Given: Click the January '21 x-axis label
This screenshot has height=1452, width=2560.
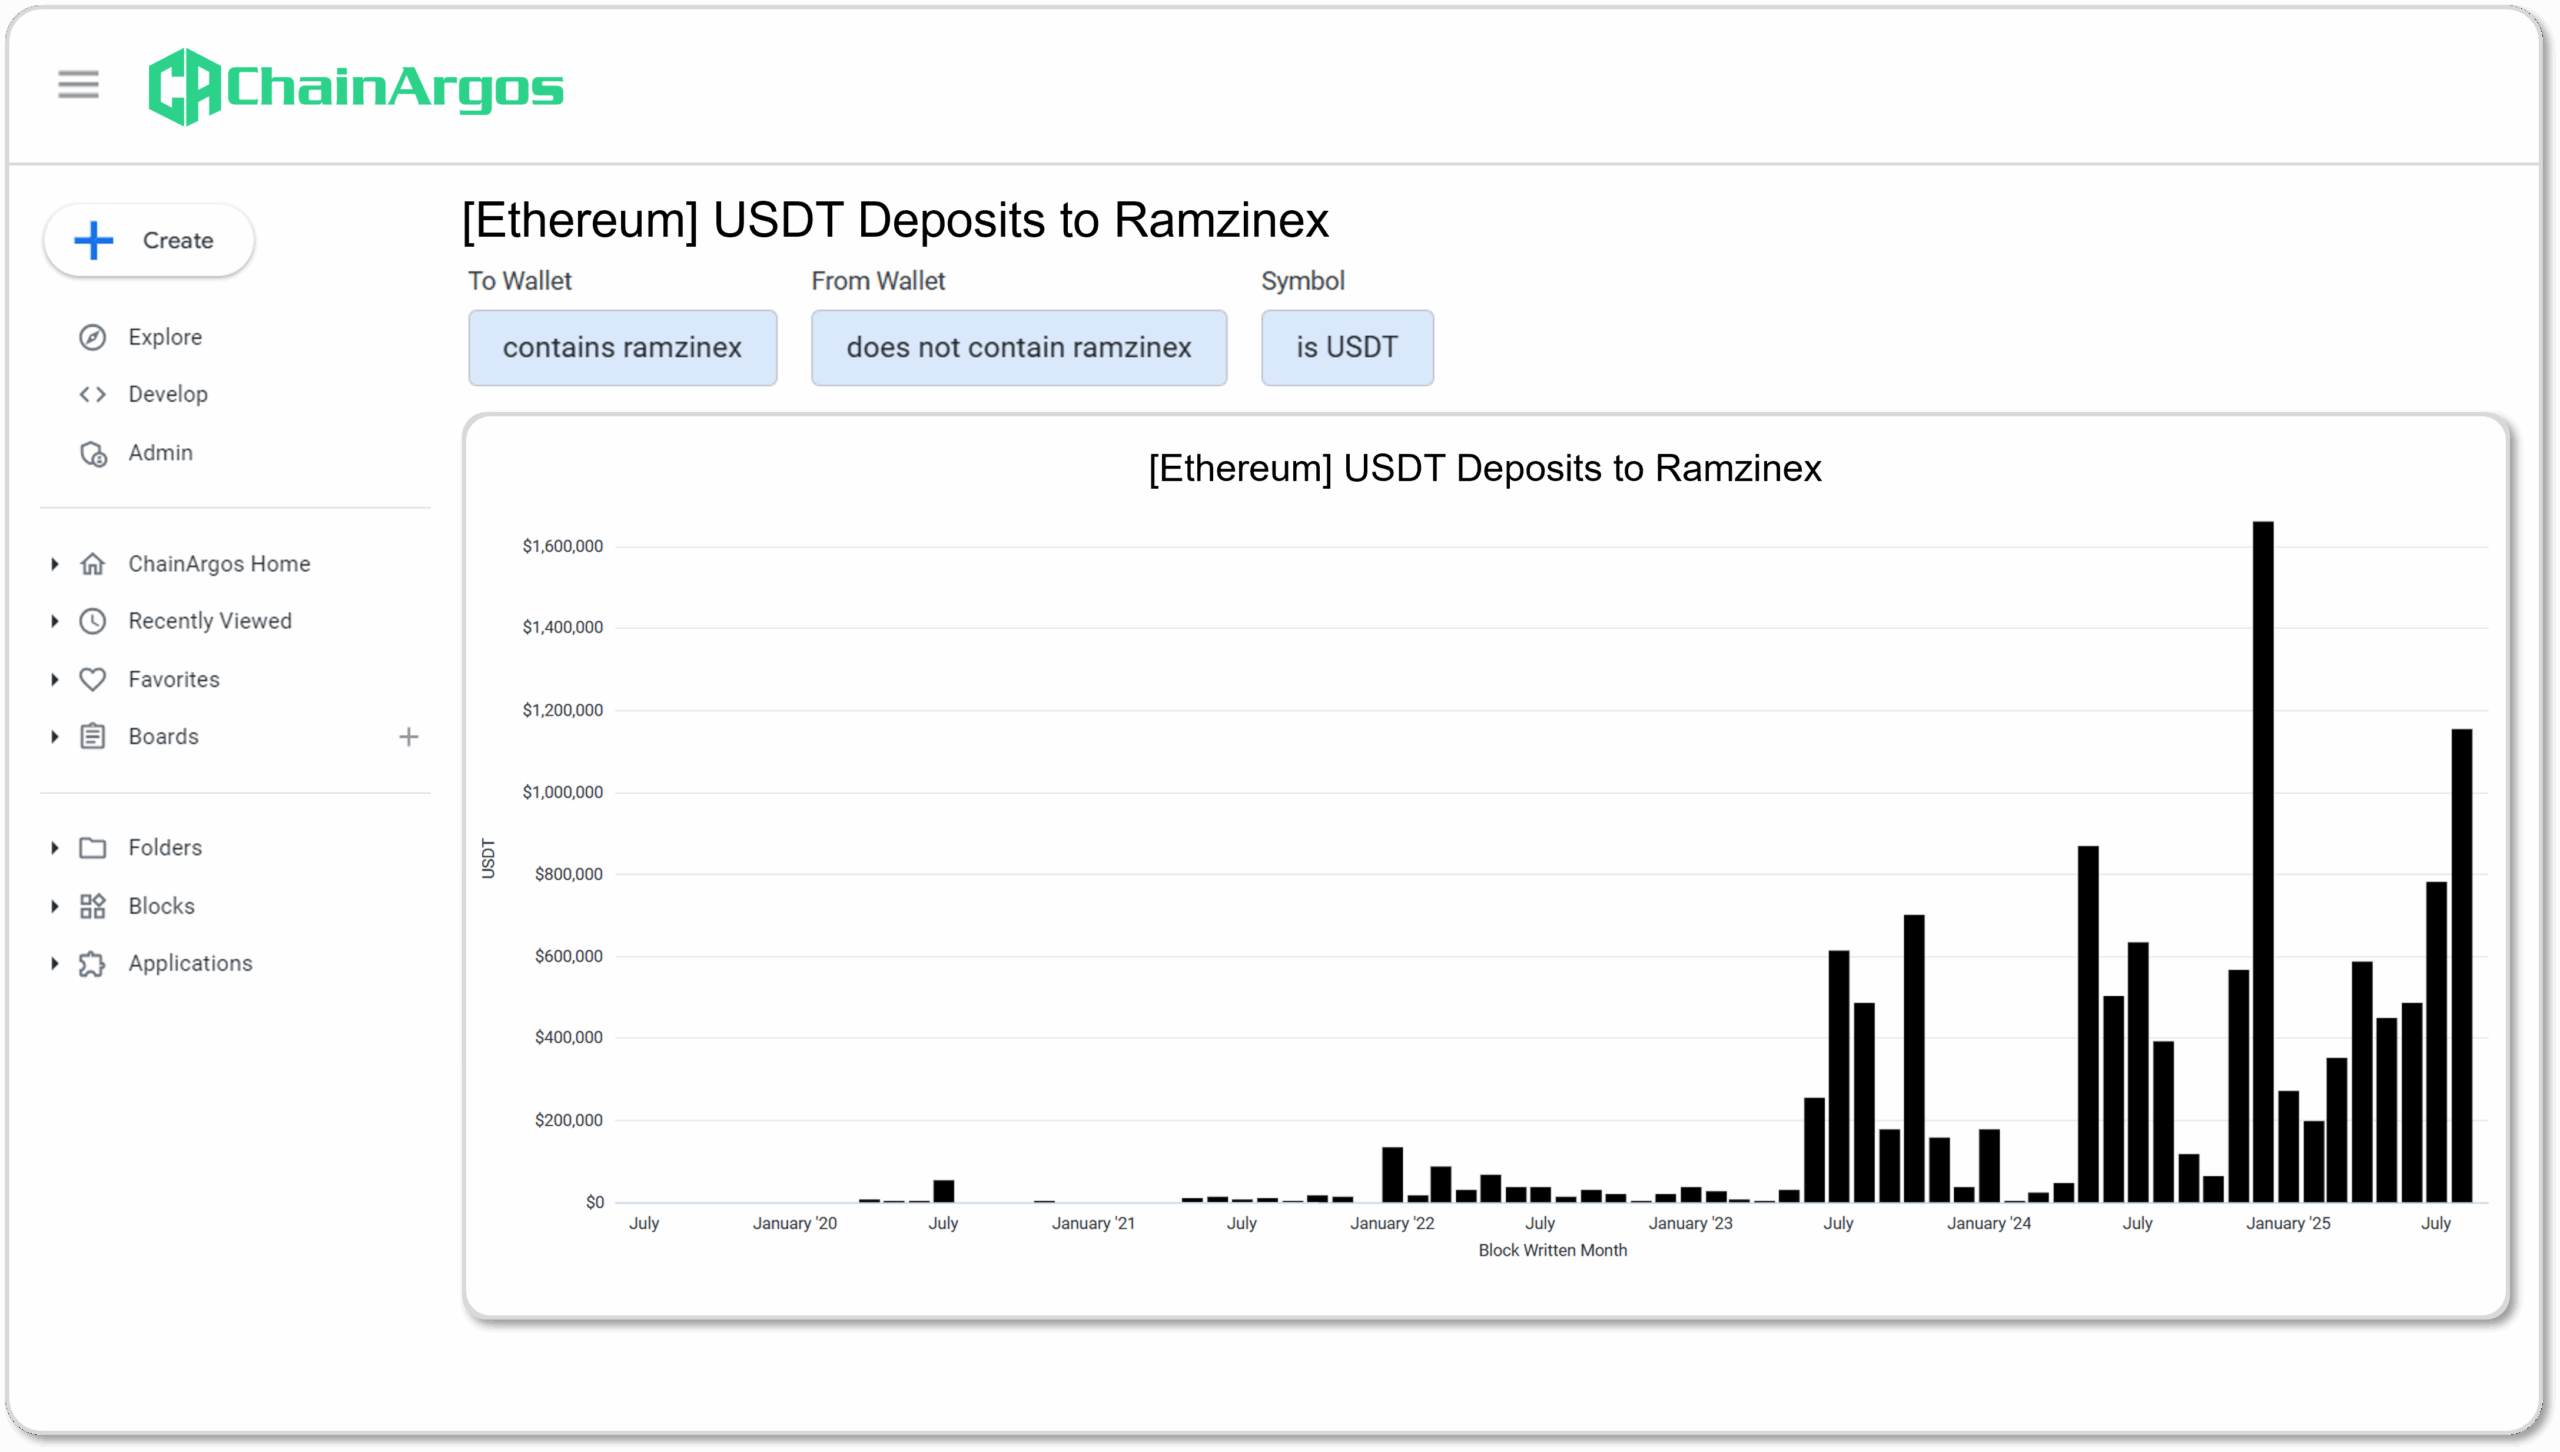Looking at the screenshot, I should tap(1094, 1224).
